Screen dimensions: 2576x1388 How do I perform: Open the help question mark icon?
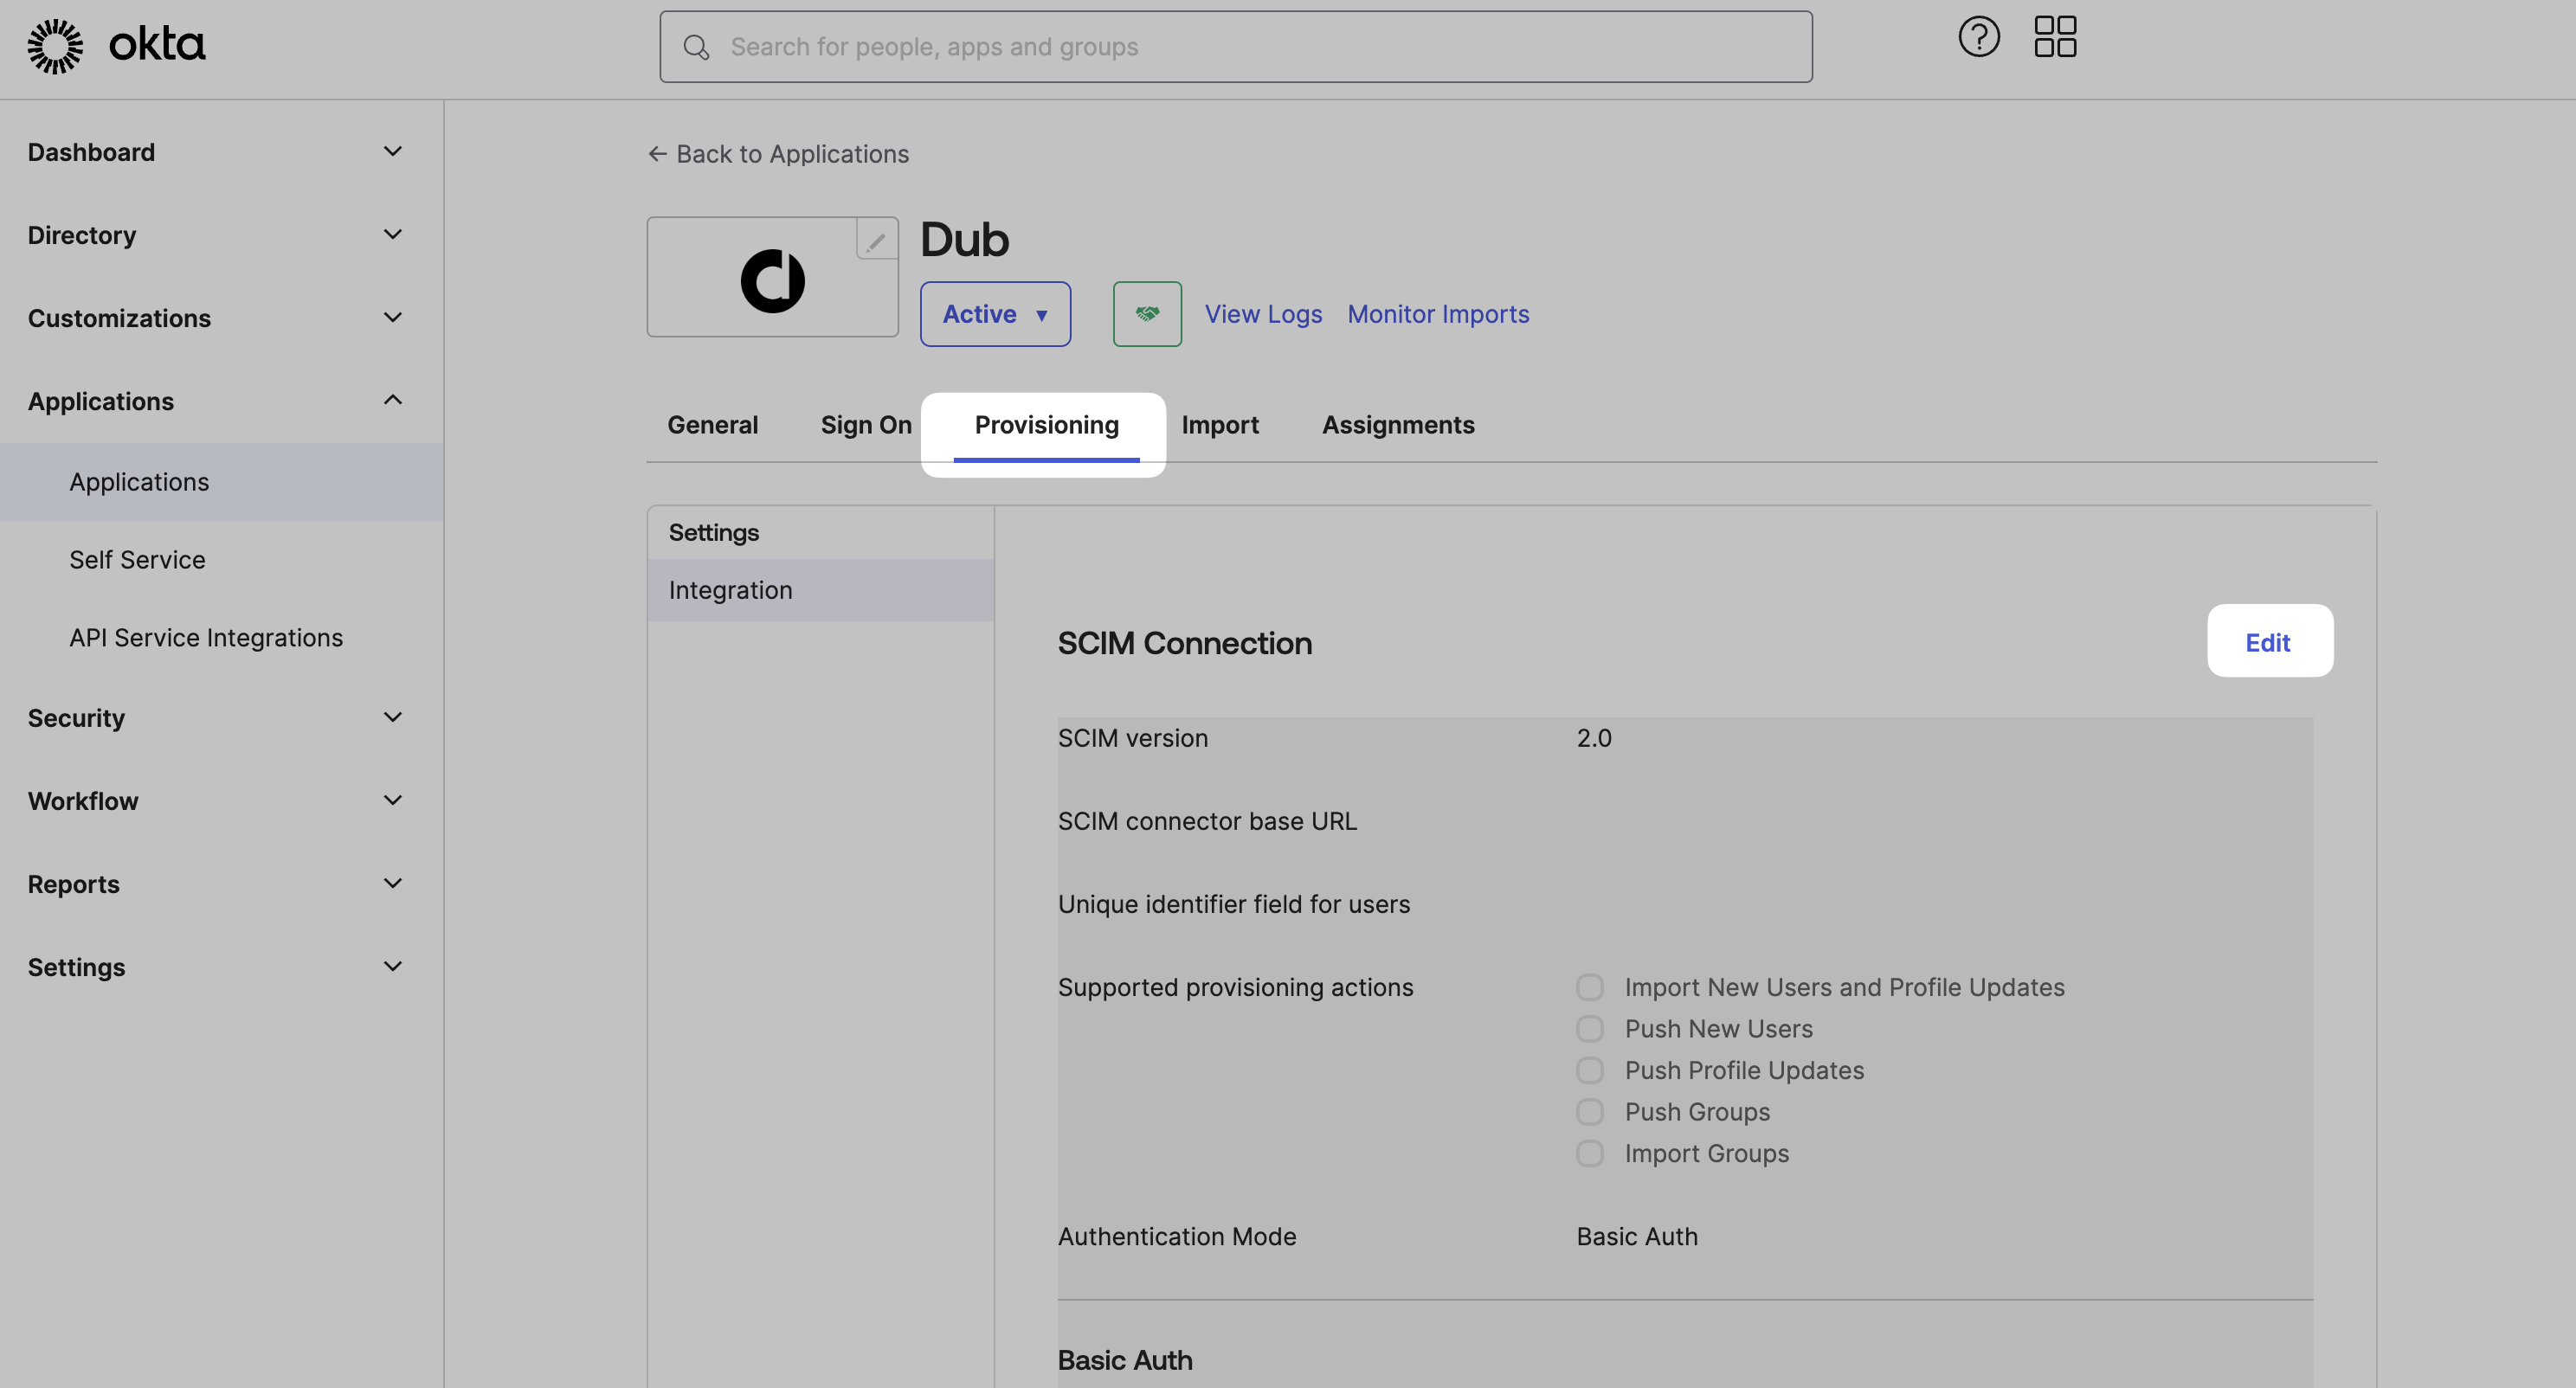[x=1979, y=38]
